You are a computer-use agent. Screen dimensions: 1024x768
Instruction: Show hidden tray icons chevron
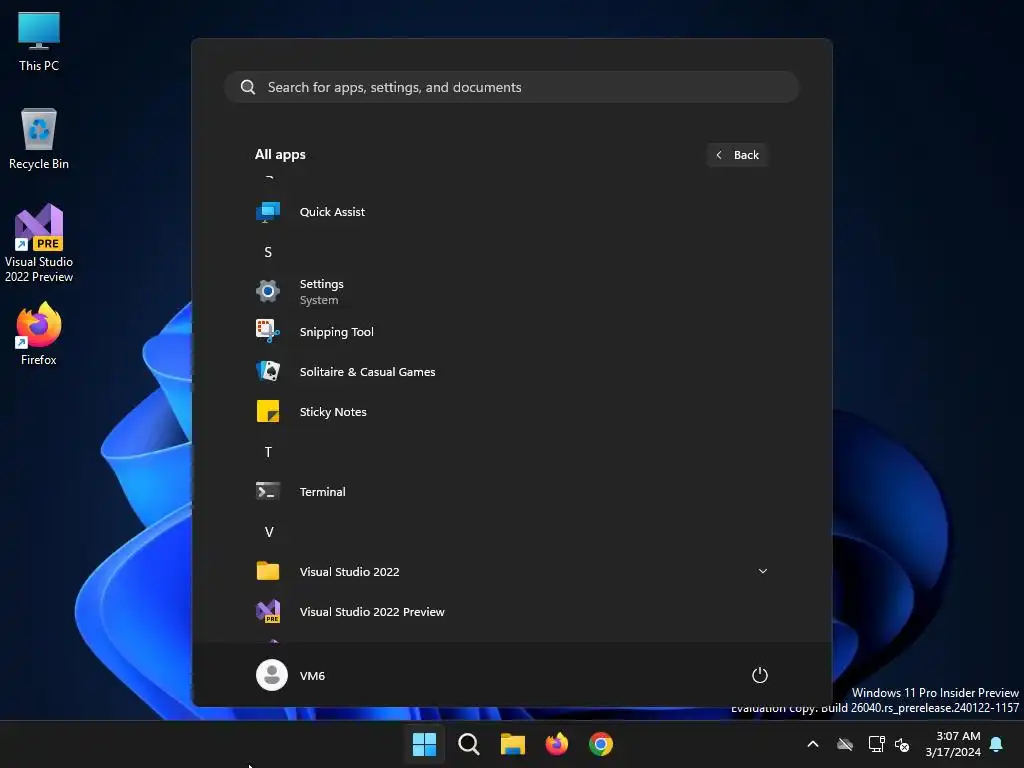tap(812, 744)
